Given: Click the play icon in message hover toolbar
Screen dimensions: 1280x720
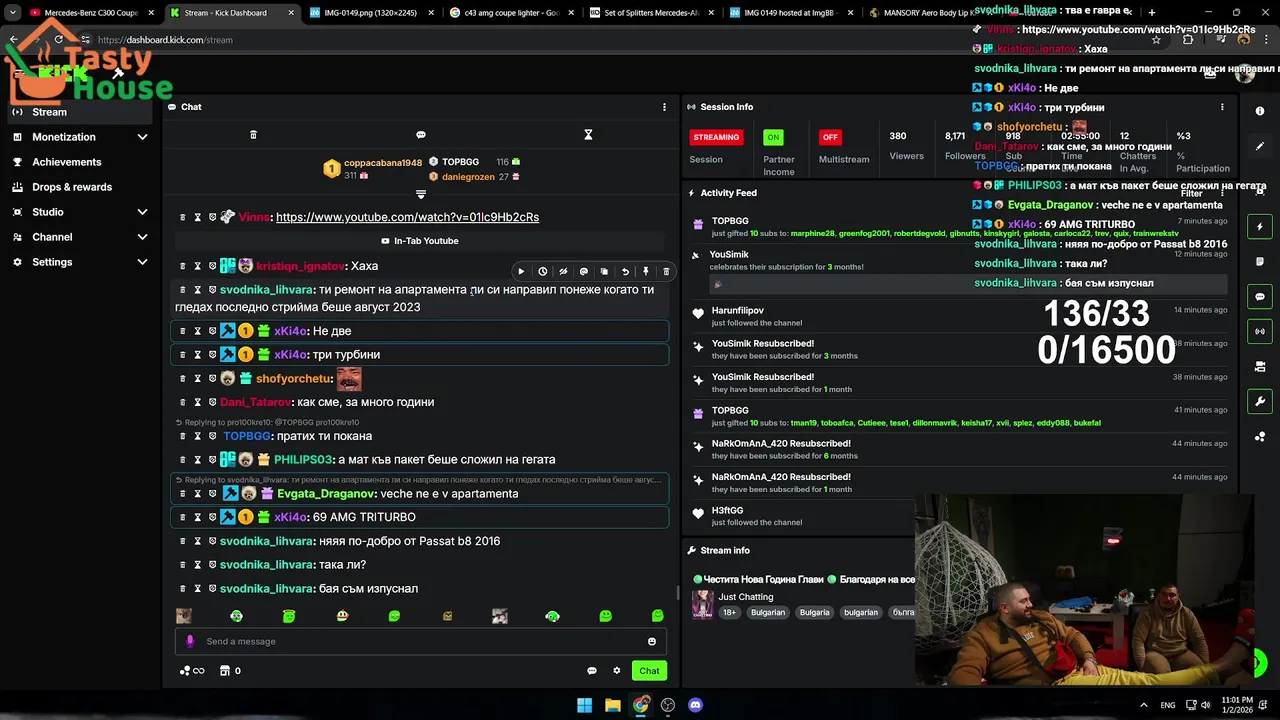Looking at the screenshot, I should click(521, 271).
